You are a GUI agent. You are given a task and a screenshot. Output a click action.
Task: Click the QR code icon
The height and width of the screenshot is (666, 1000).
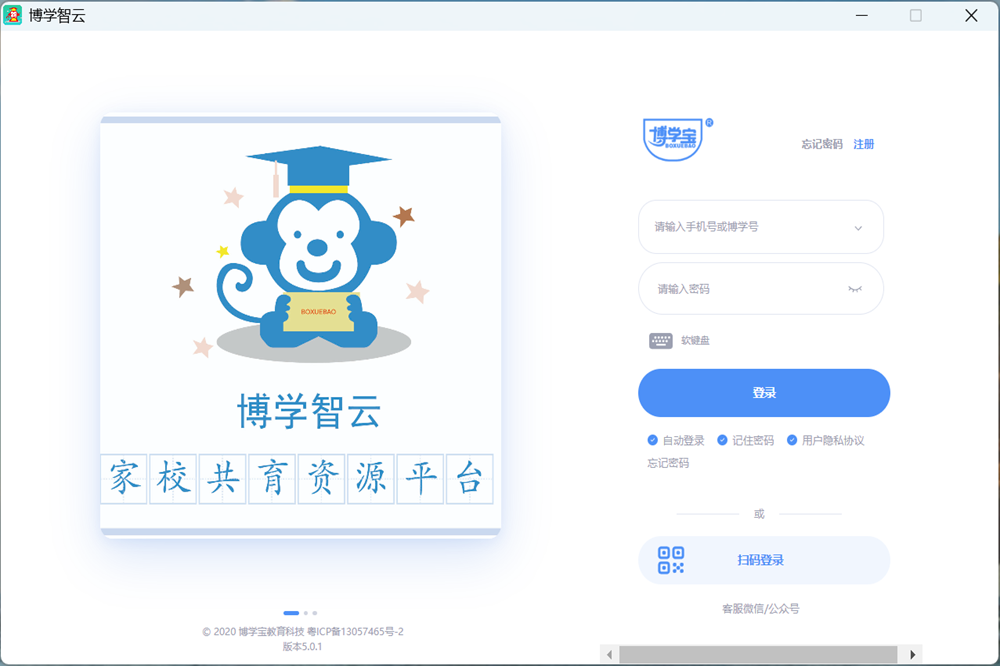[x=671, y=560]
